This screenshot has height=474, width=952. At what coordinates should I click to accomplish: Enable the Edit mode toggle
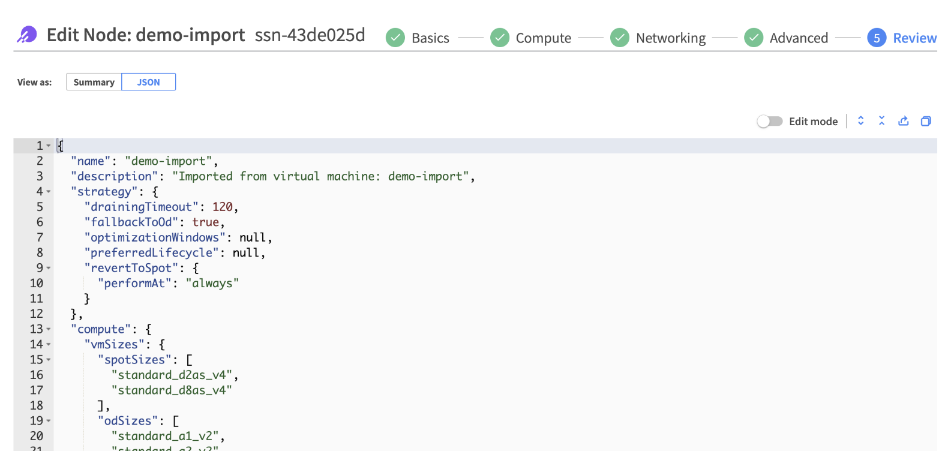pyautogui.click(x=769, y=121)
